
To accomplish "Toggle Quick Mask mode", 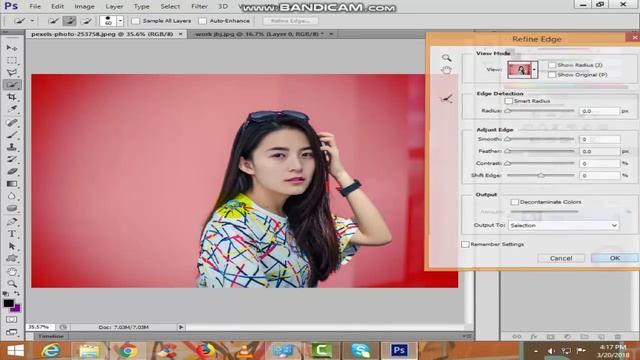I will pyautogui.click(x=12, y=320).
